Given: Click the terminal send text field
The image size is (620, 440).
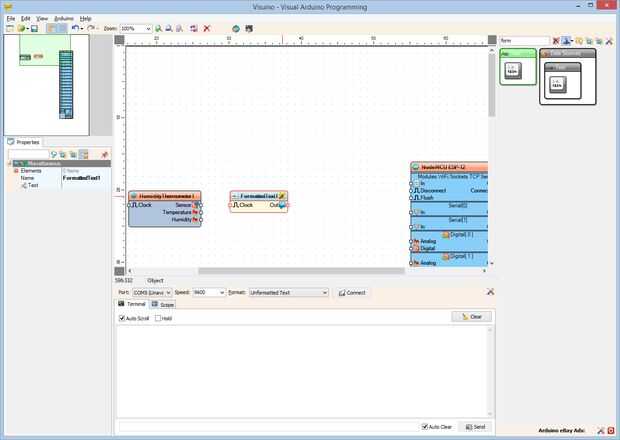Looking at the screenshot, I should pyautogui.click(x=267, y=427).
